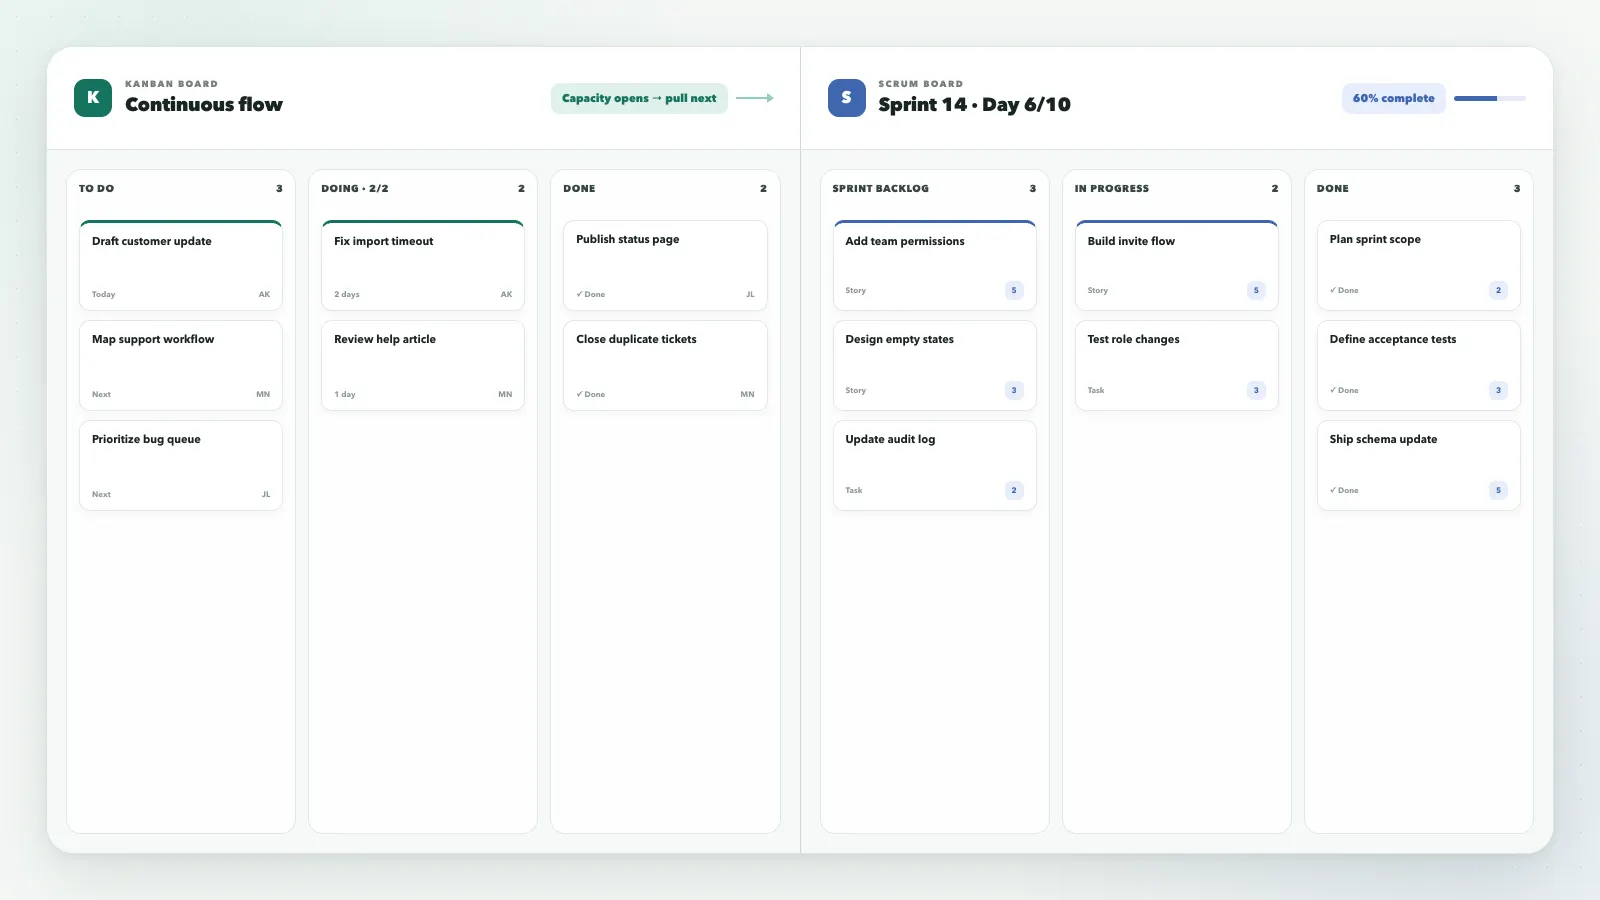
Task: Open the Fix import timeout card
Action: (423, 265)
